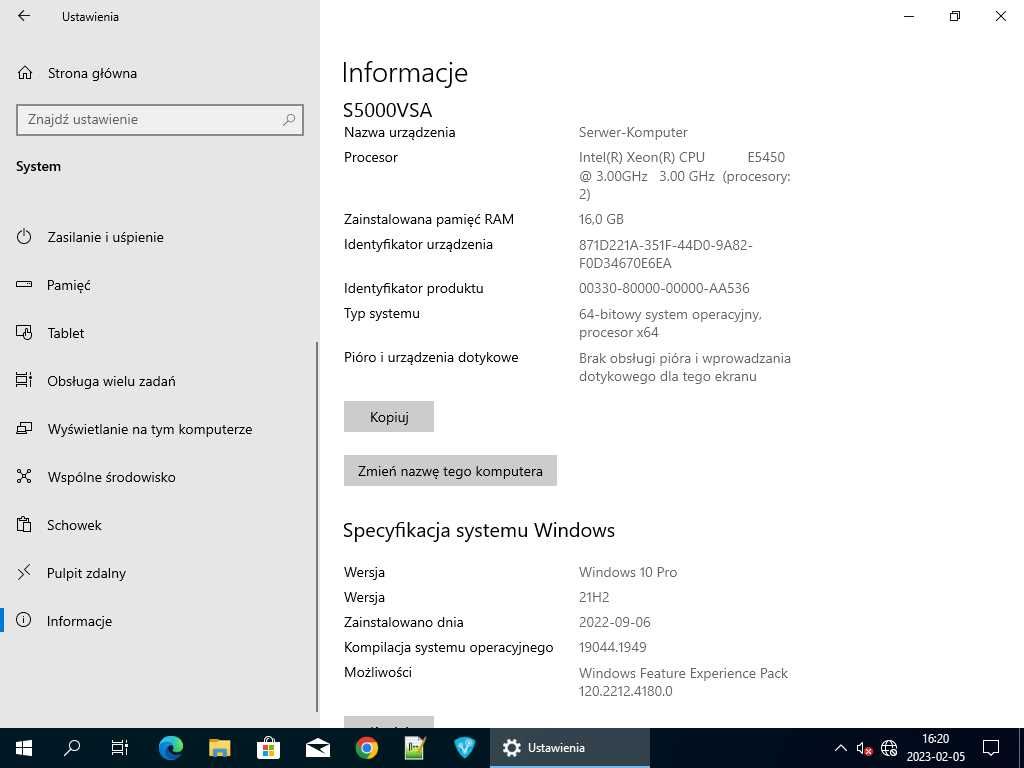The height and width of the screenshot is (768, 1024).
Task: Open the green notepad app on taskbar
Action: click(x=415, y=748)
